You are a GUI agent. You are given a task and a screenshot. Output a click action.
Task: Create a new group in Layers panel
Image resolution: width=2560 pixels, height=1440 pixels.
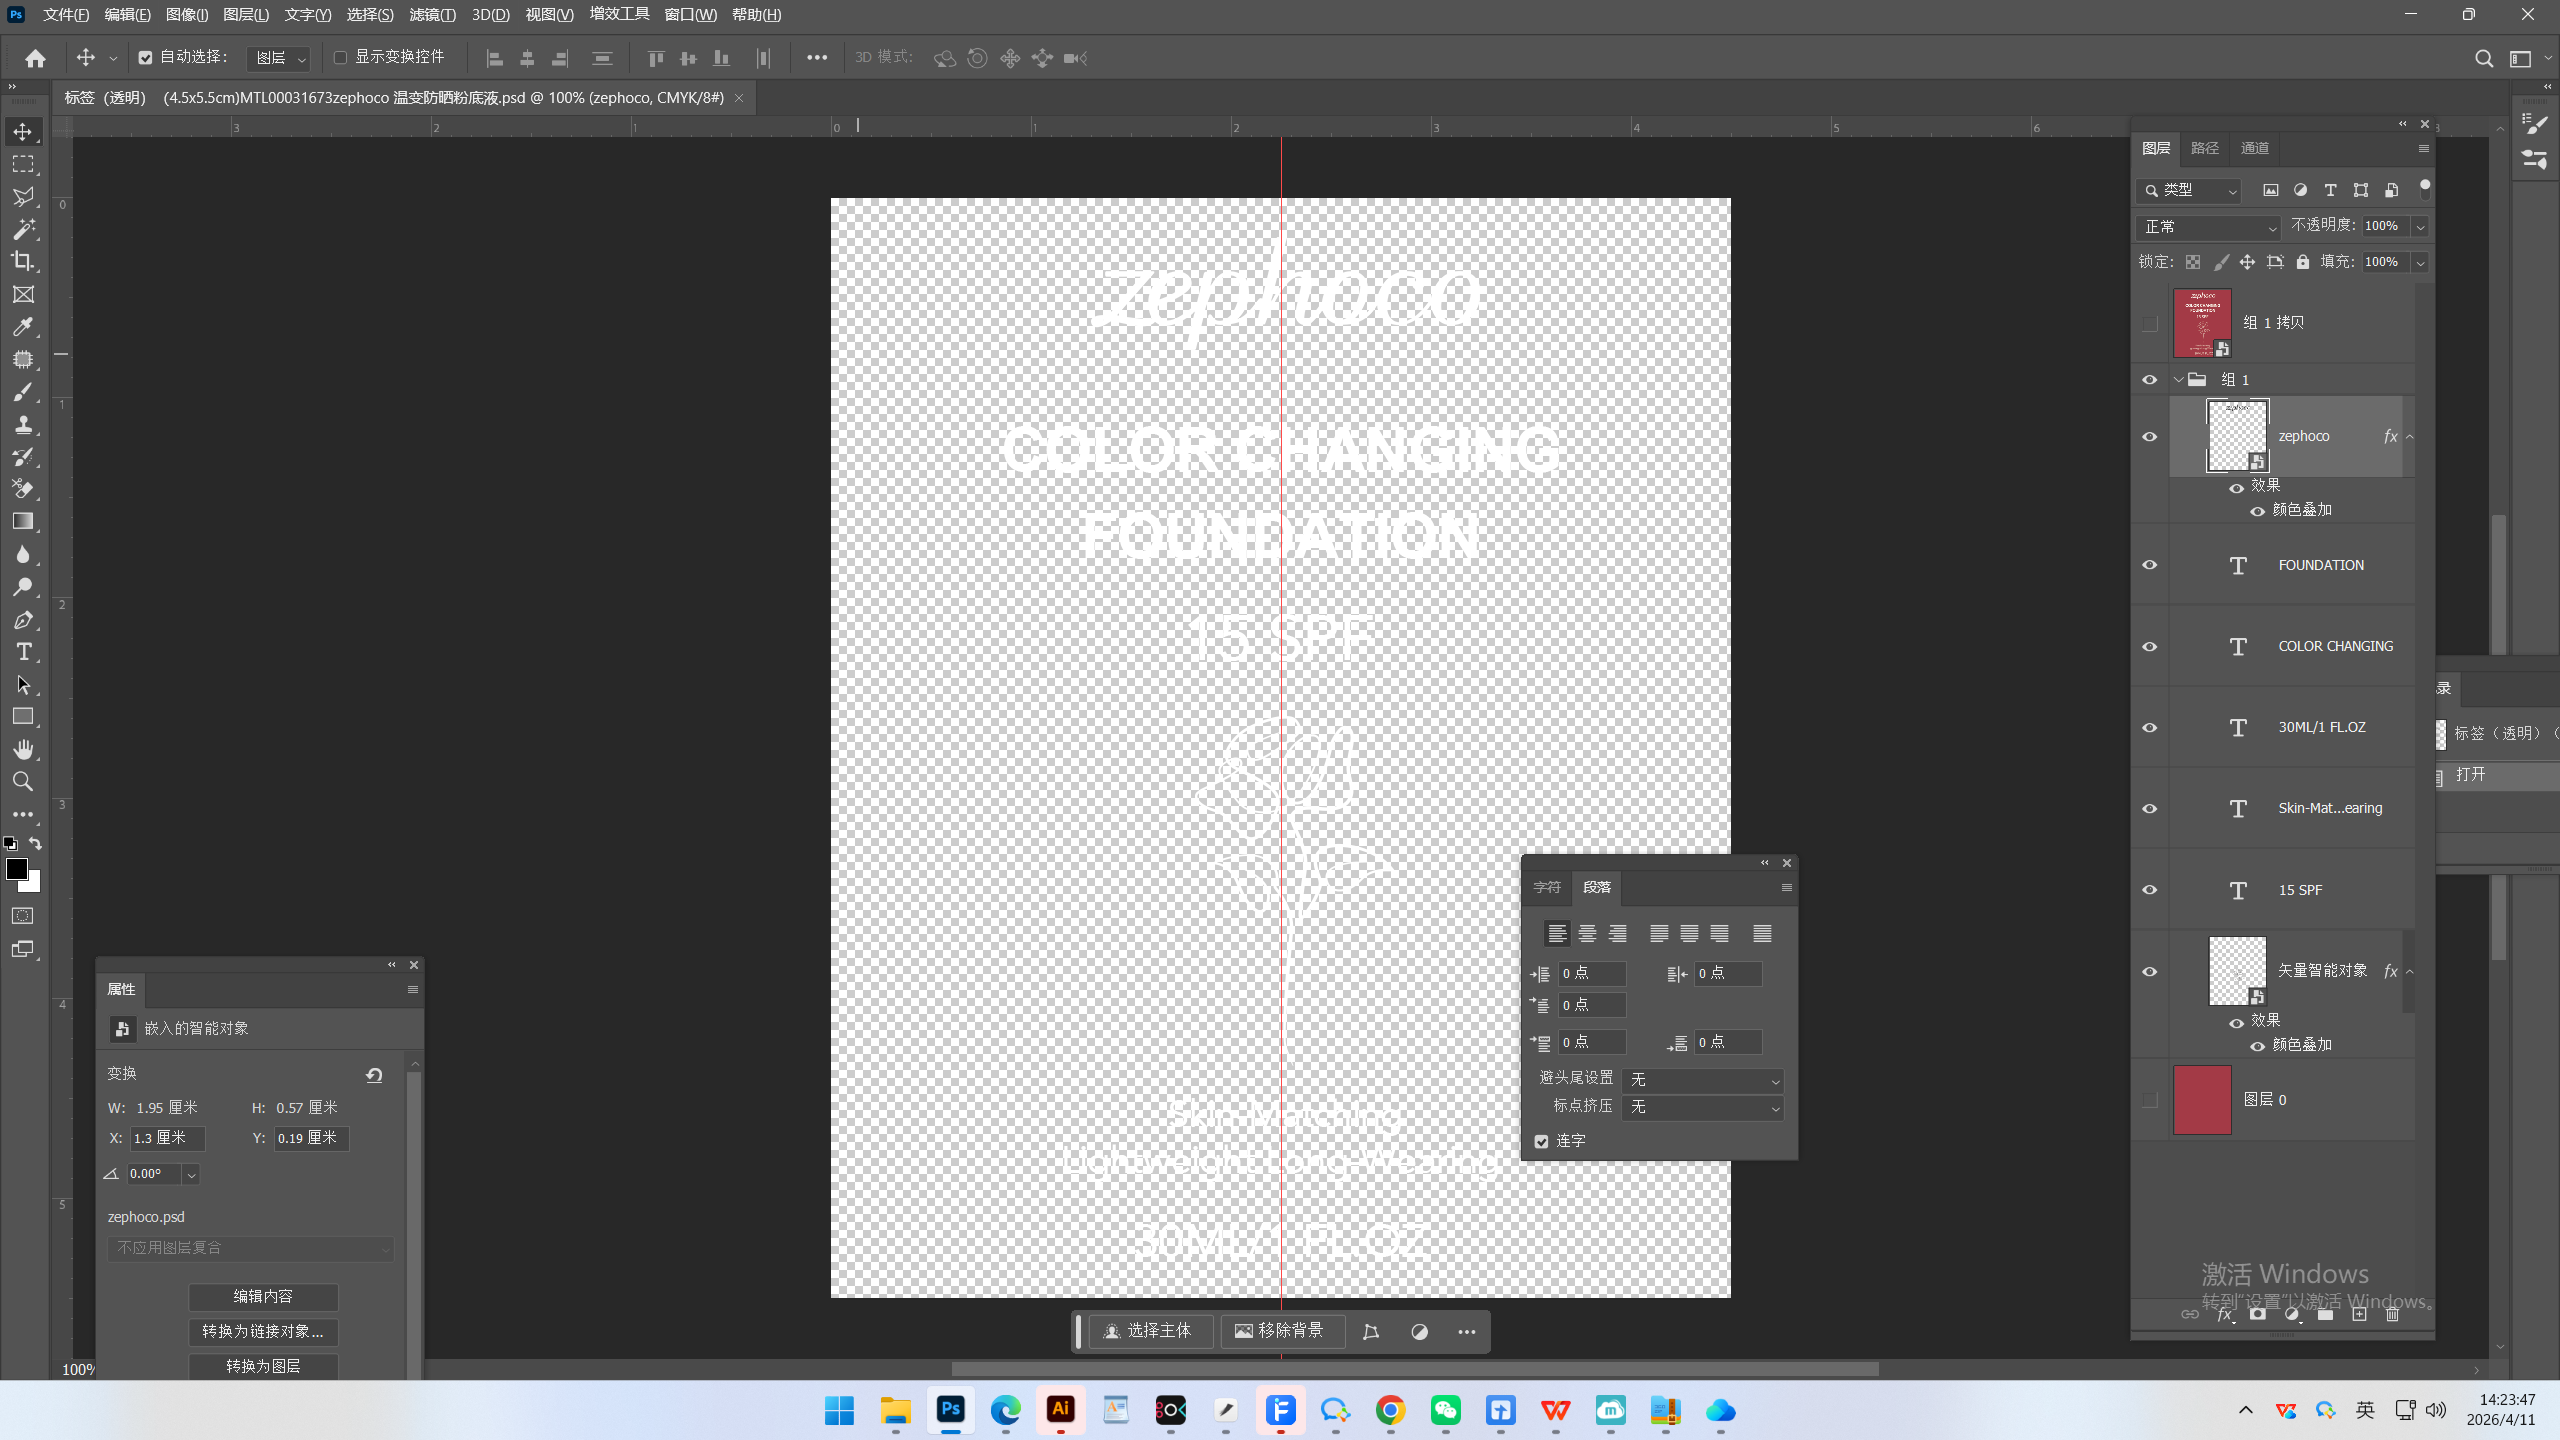[2326, 1315]
